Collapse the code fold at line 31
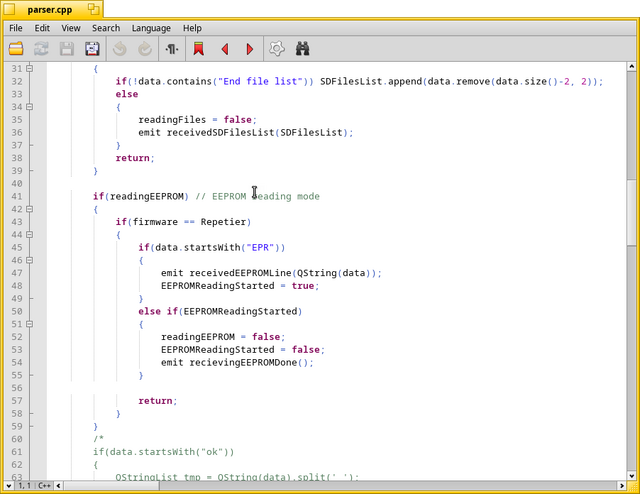This screenshot has height=494, width=640. click(x=29, y=69)
